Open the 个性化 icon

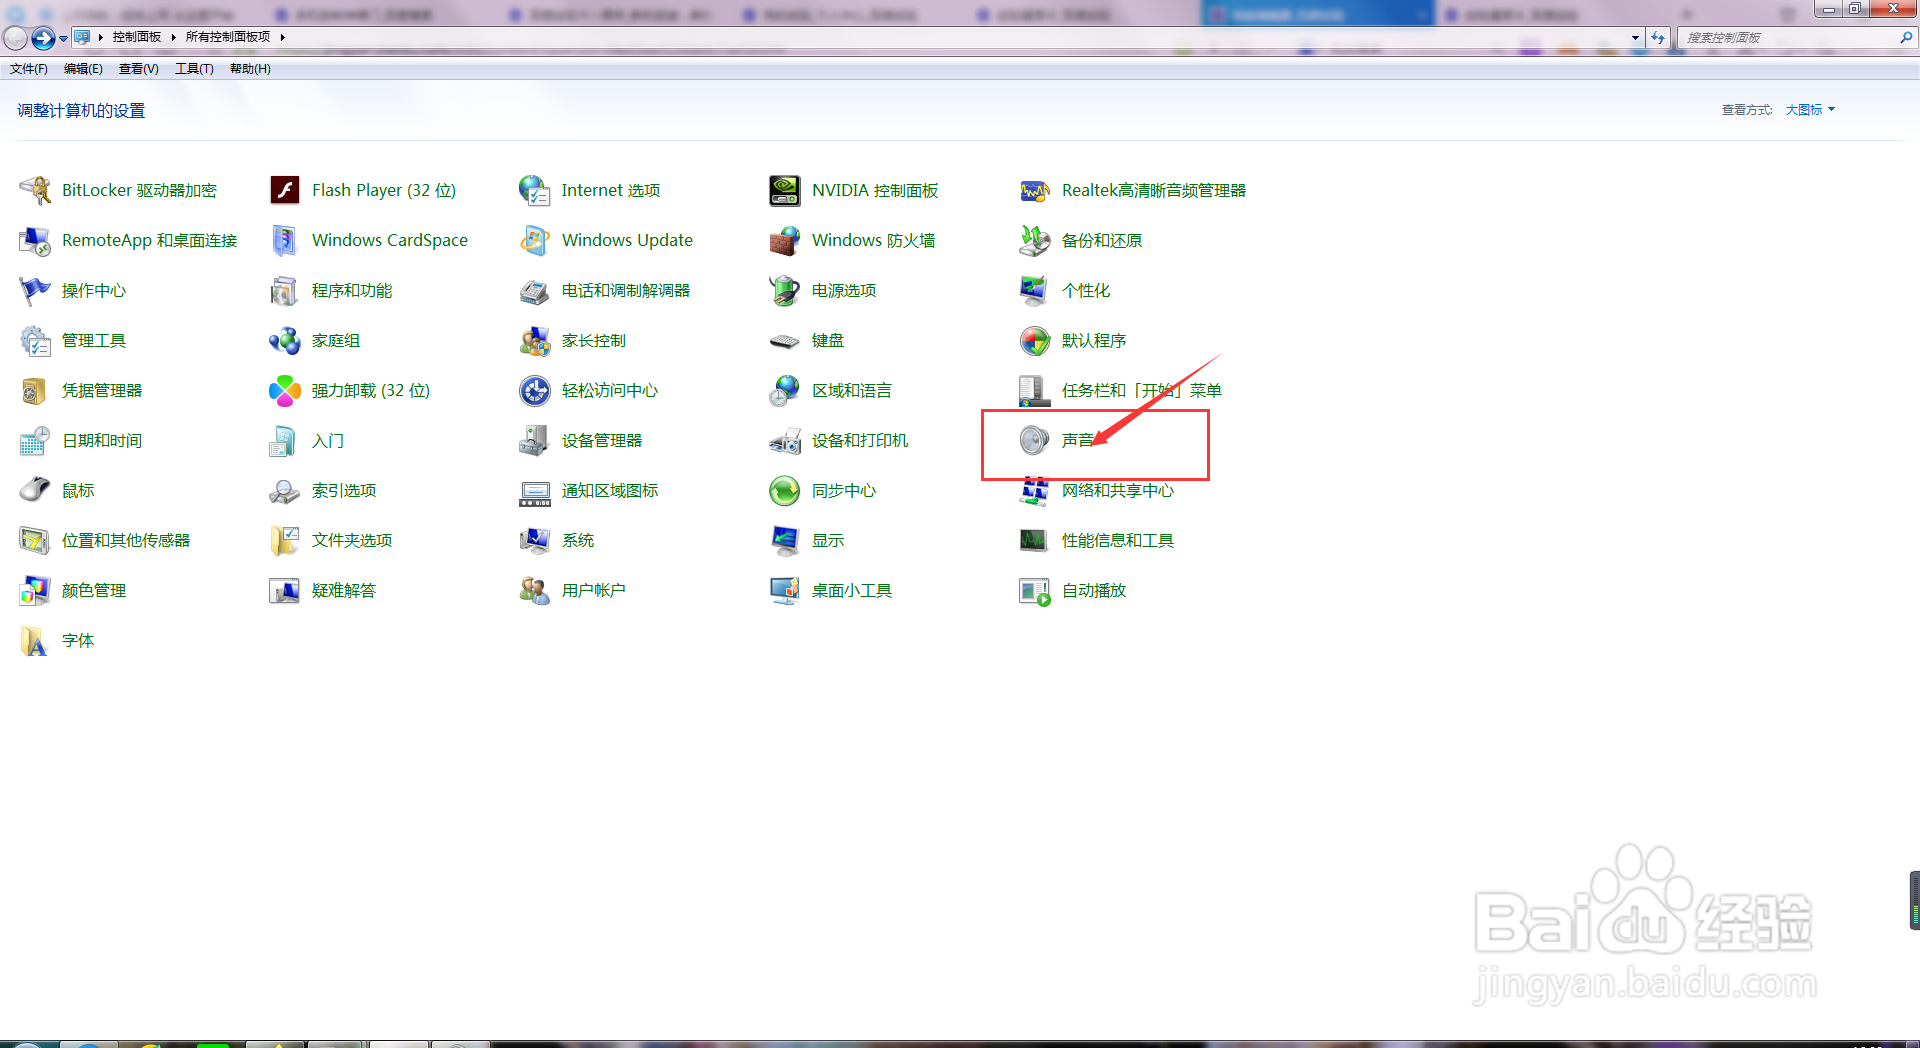coord(1035,290)
